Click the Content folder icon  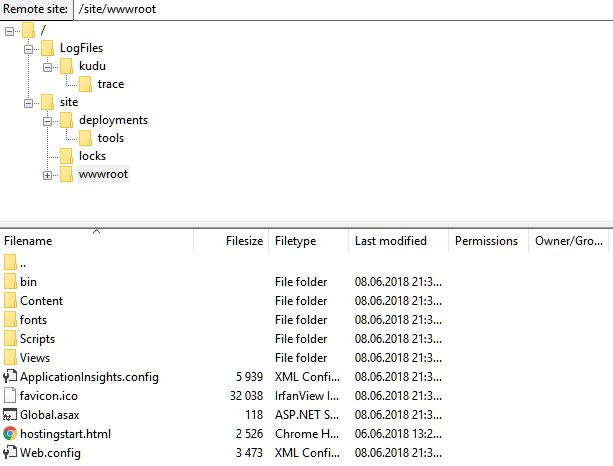coord(10,300)
